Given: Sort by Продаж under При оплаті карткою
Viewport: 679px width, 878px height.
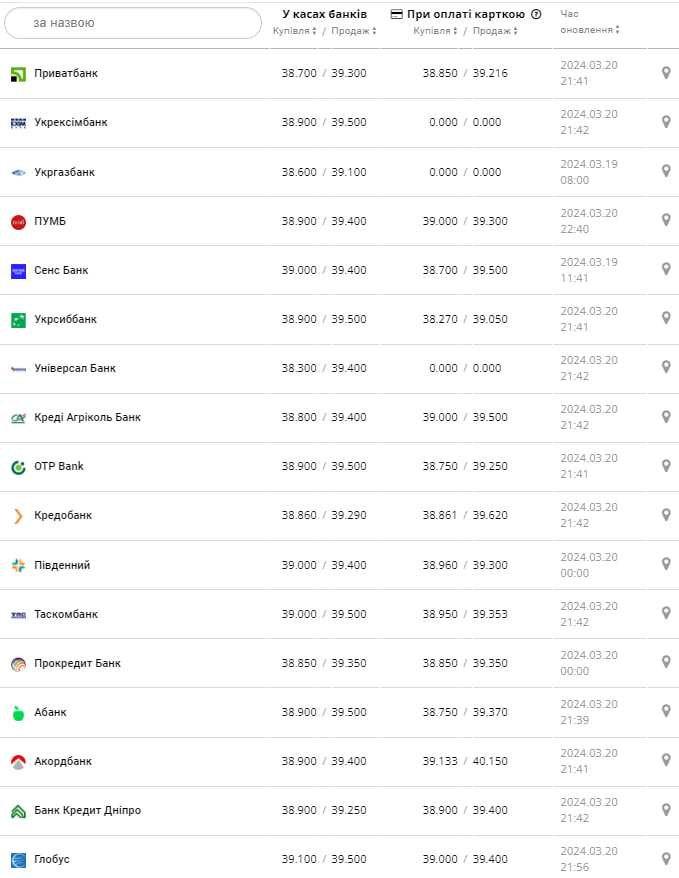Looking at the screenshot, I should pos(495,31).
